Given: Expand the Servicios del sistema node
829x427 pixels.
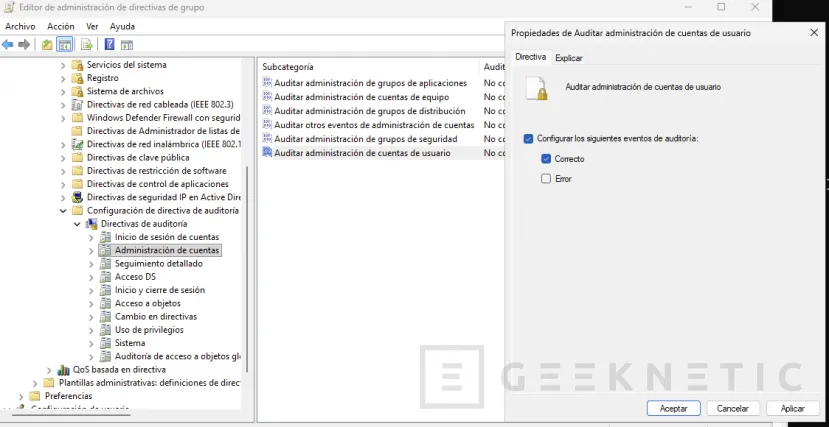Looking at the screenshot, I should coord(63,65).
